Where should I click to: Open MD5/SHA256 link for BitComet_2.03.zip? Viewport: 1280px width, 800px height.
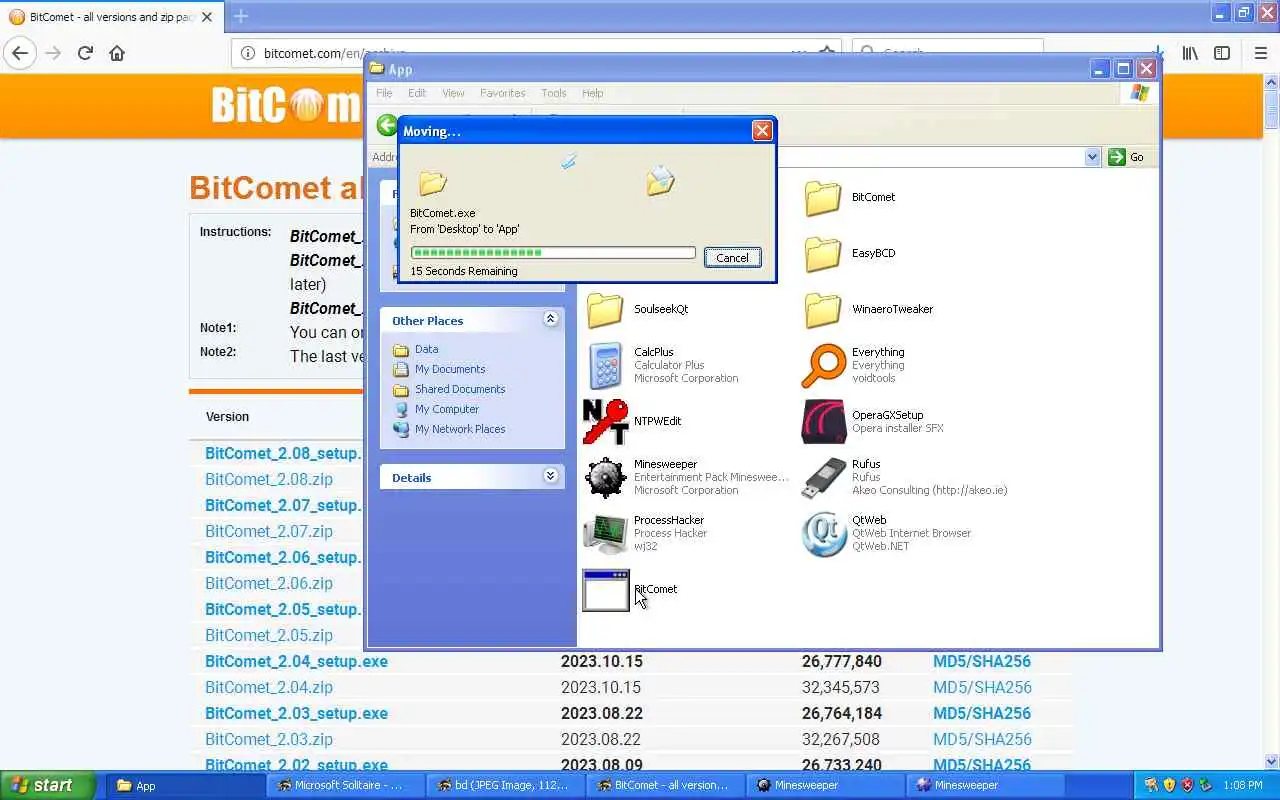tap(982, 739)
